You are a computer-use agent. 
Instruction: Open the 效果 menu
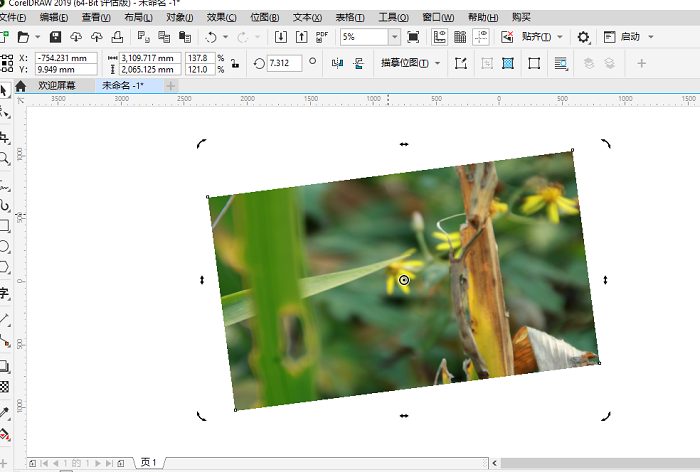221,18
